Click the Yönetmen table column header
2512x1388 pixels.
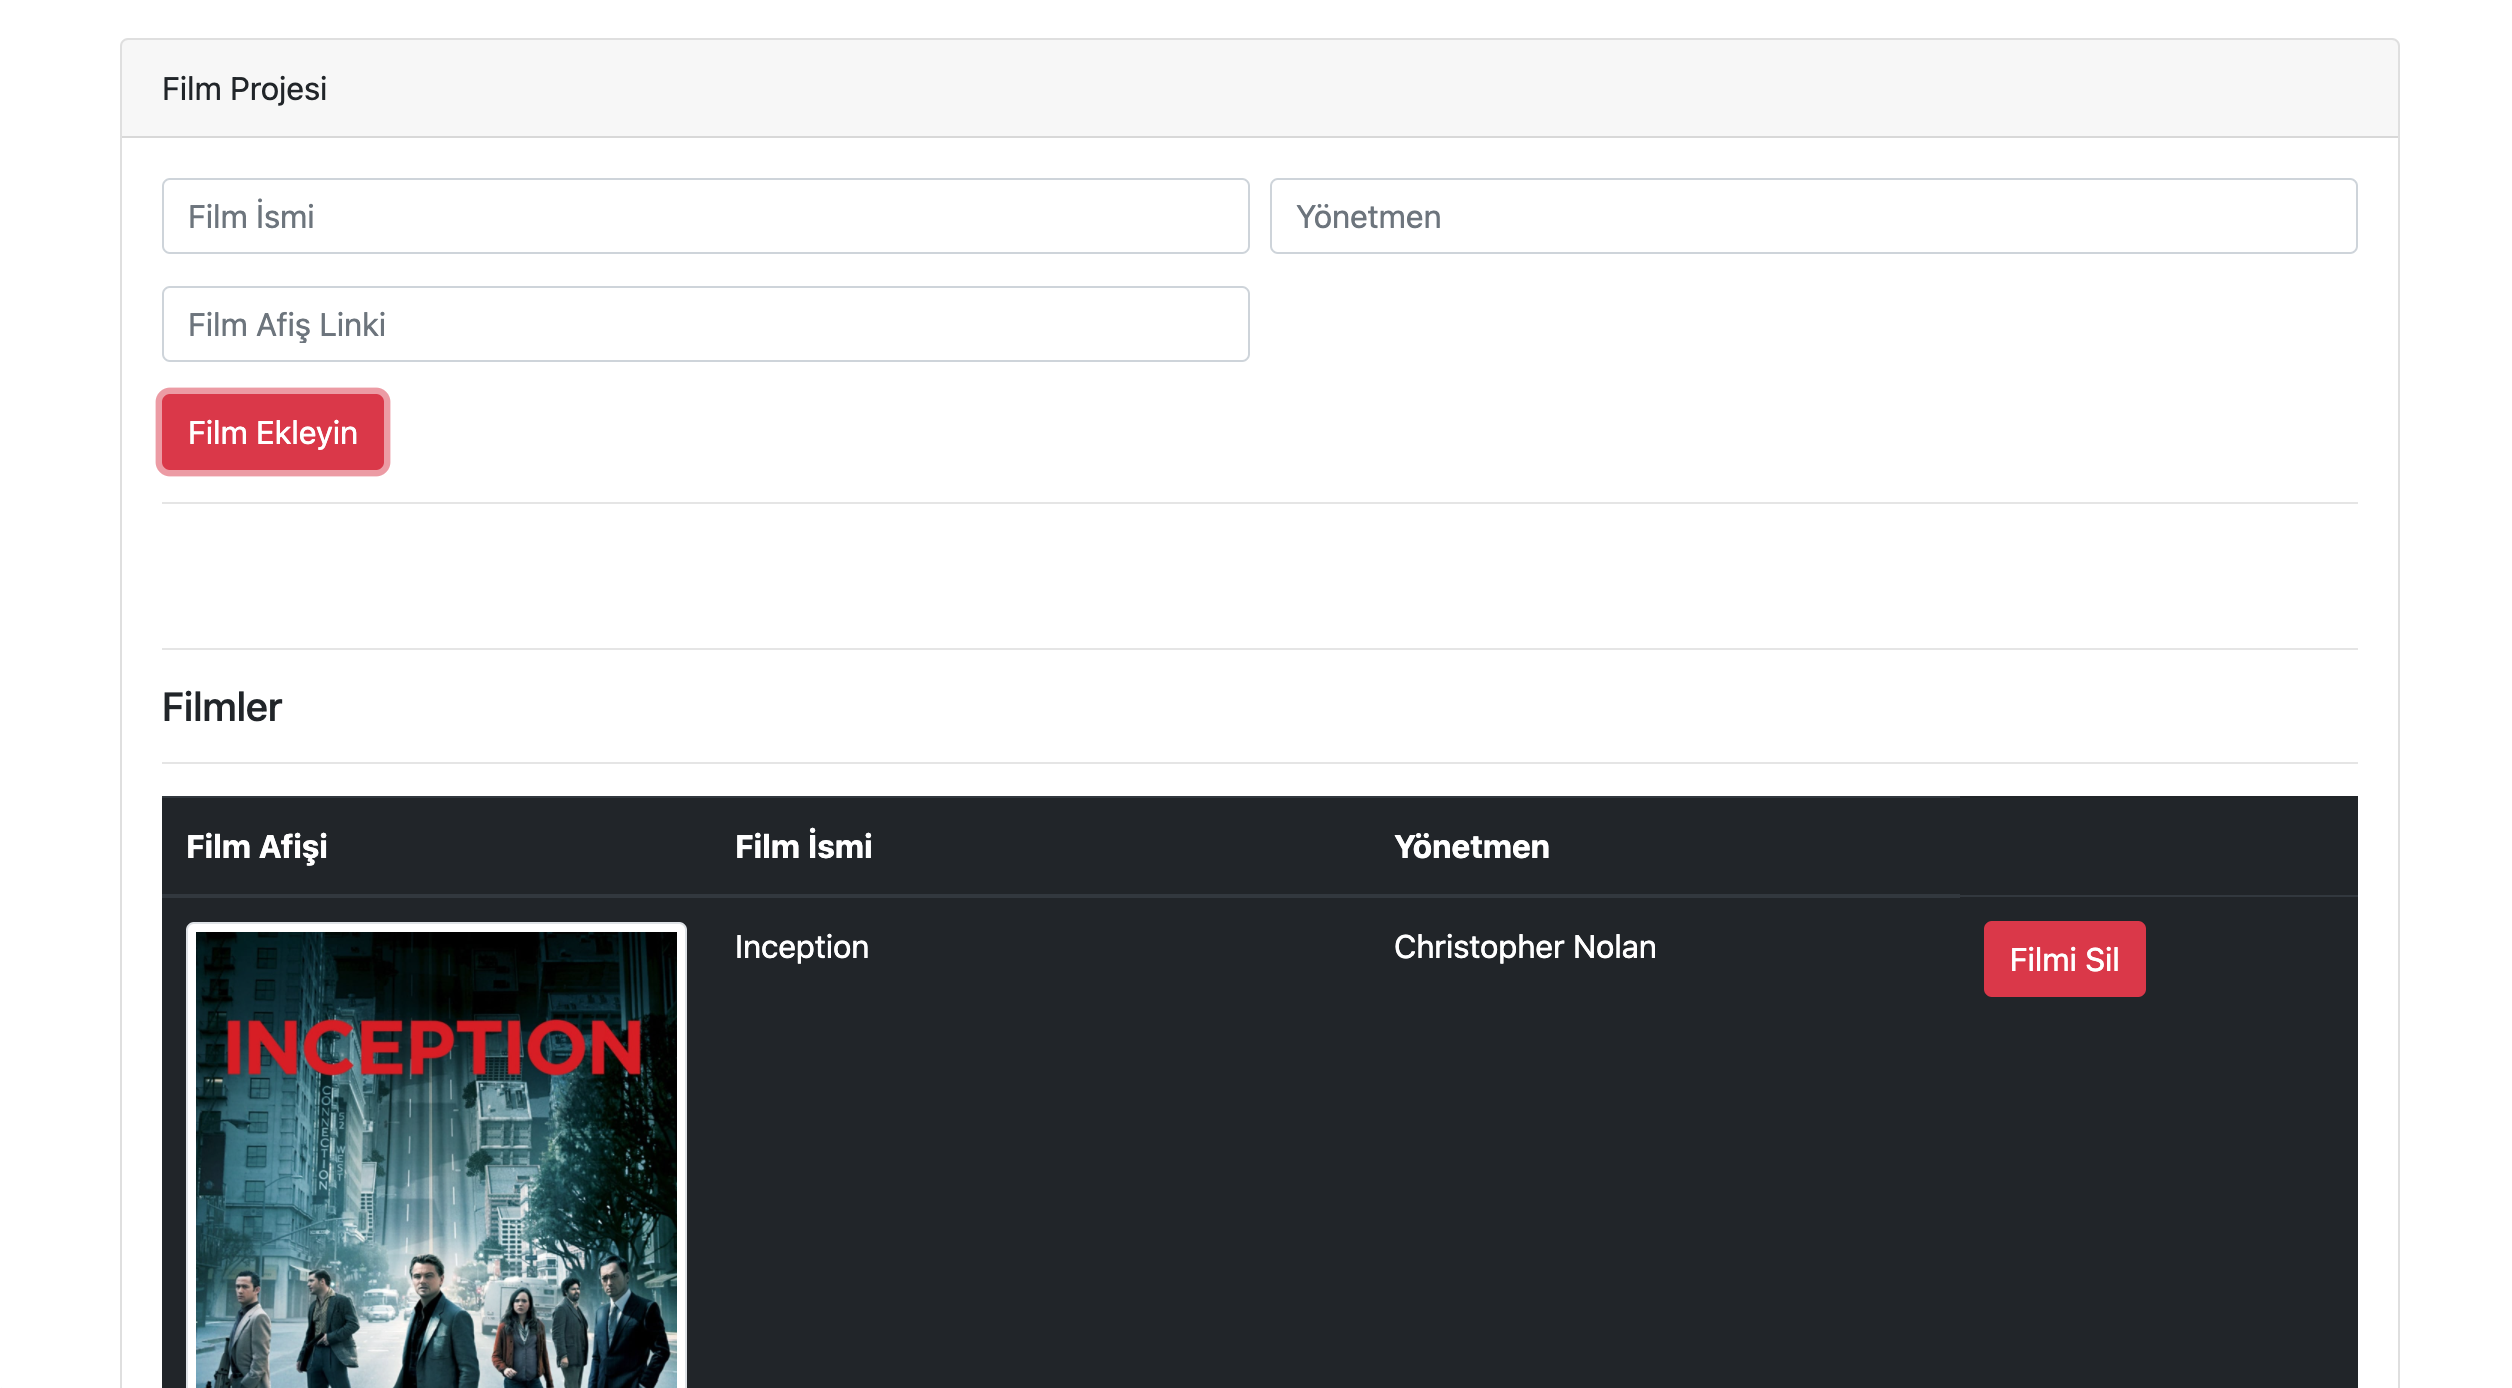(1471, 846)
